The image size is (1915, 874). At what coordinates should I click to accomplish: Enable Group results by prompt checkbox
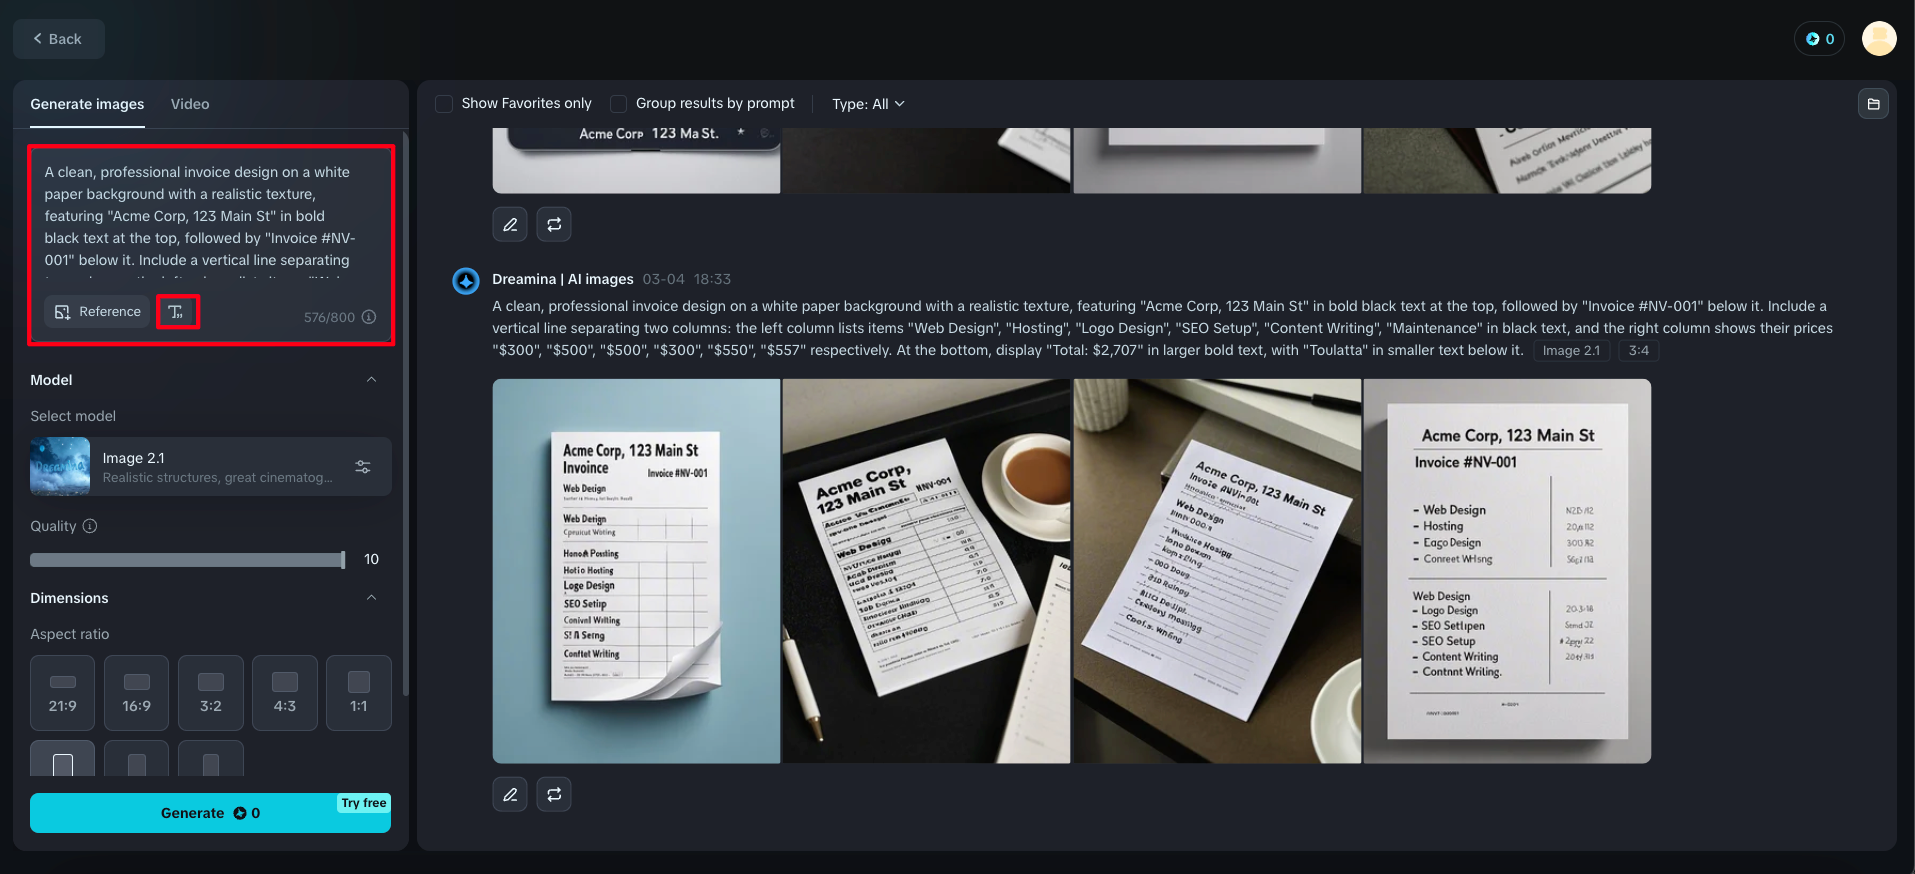(619, 104)
